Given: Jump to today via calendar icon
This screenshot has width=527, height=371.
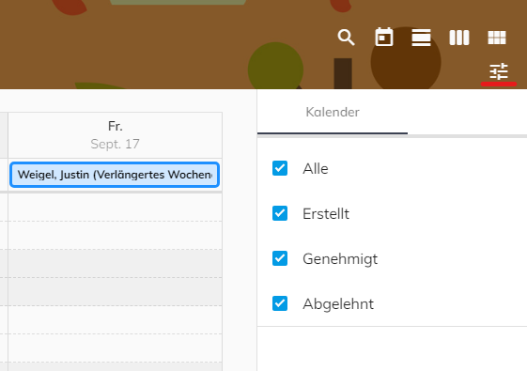Looking at the screenshot, I should point(384,37).
